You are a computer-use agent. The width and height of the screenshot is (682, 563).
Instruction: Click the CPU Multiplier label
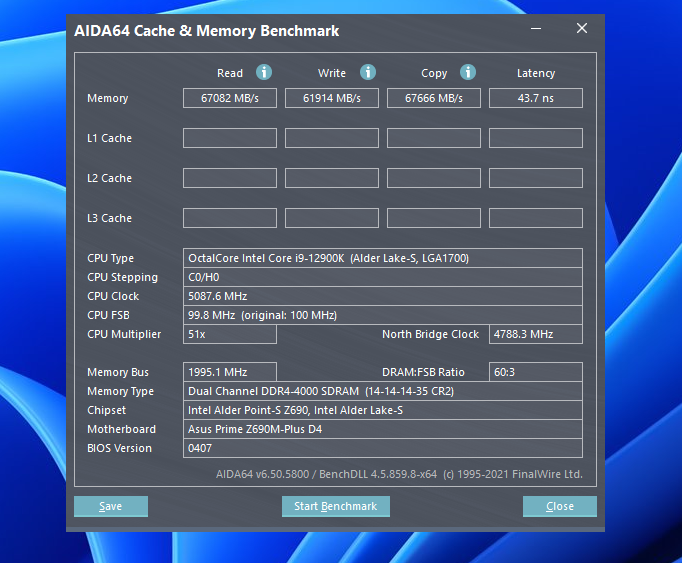[x=124, y=335]
